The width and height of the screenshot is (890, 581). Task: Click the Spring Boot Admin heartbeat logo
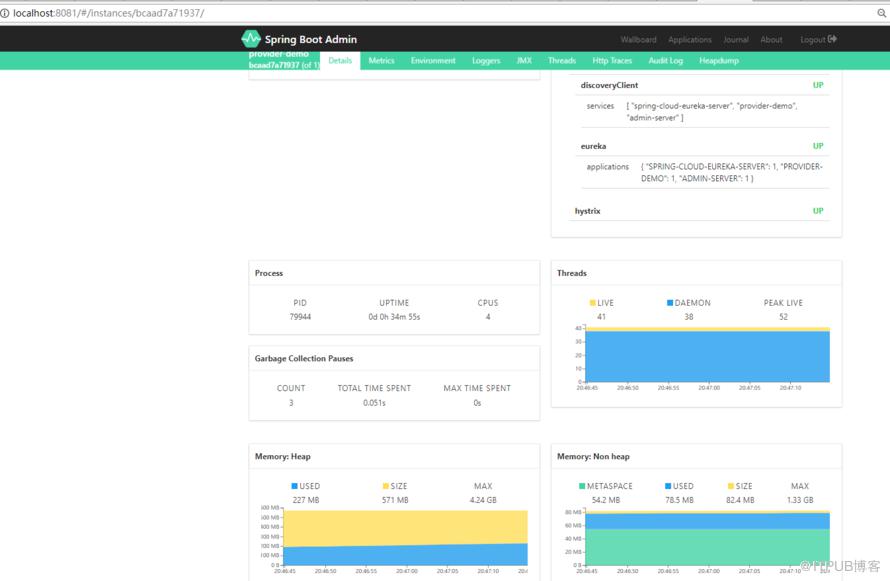[251, 39]
